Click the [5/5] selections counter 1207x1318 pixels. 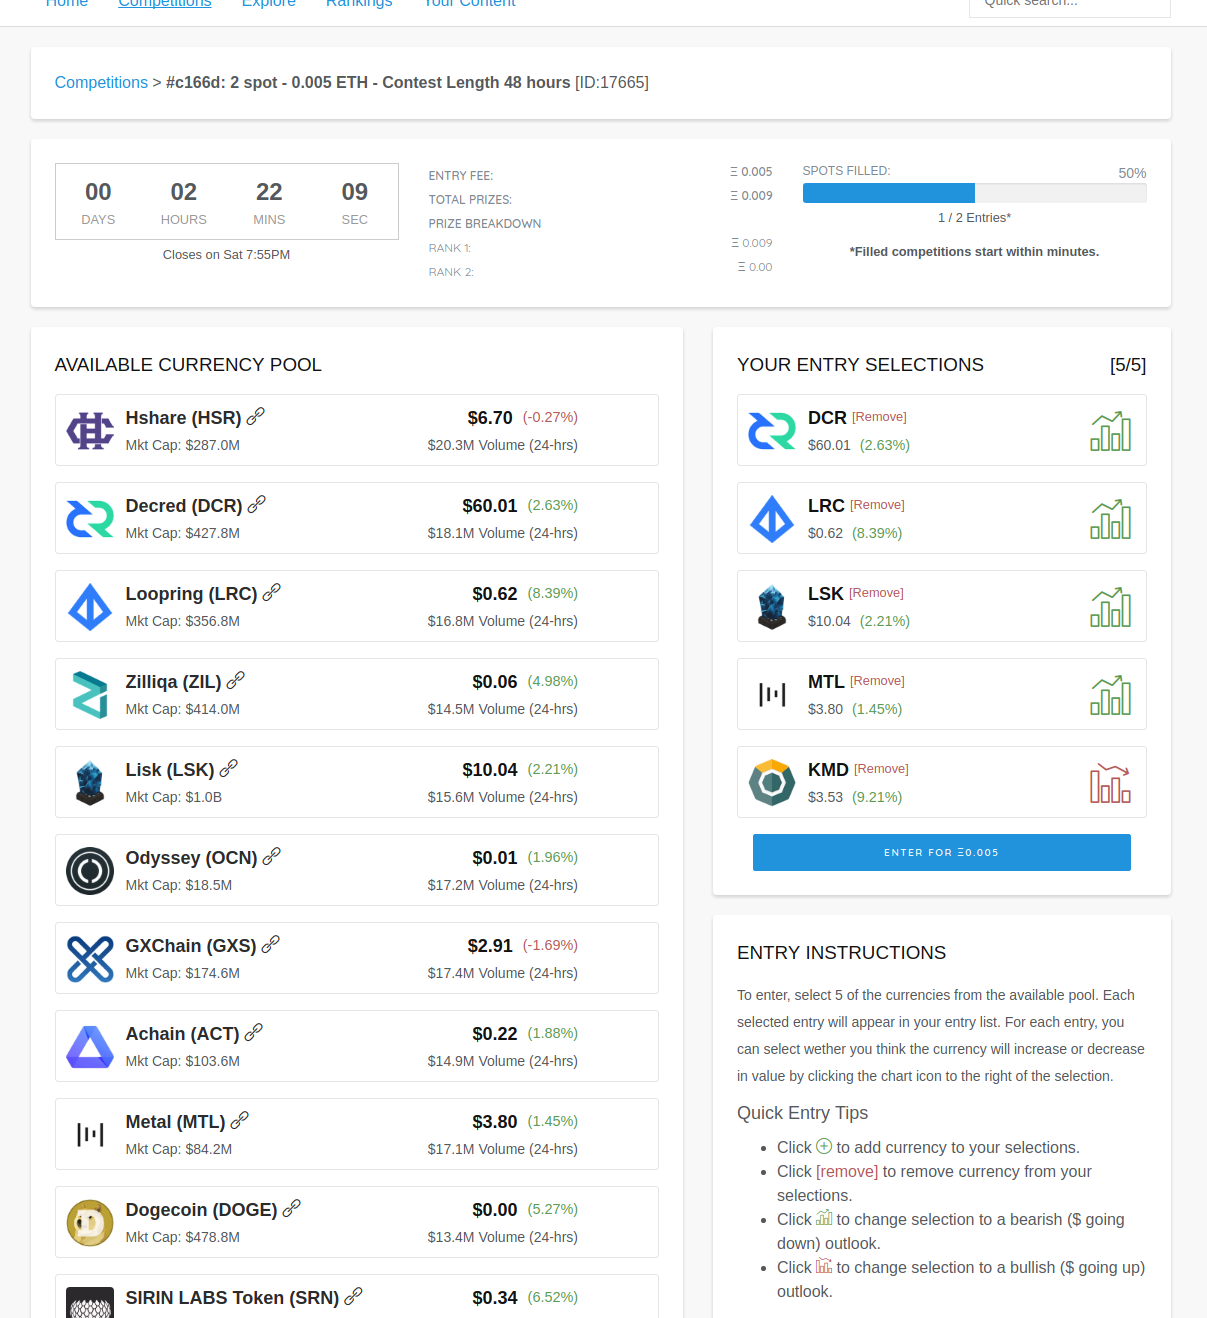pyautogui.click(x=1128, y=365)
